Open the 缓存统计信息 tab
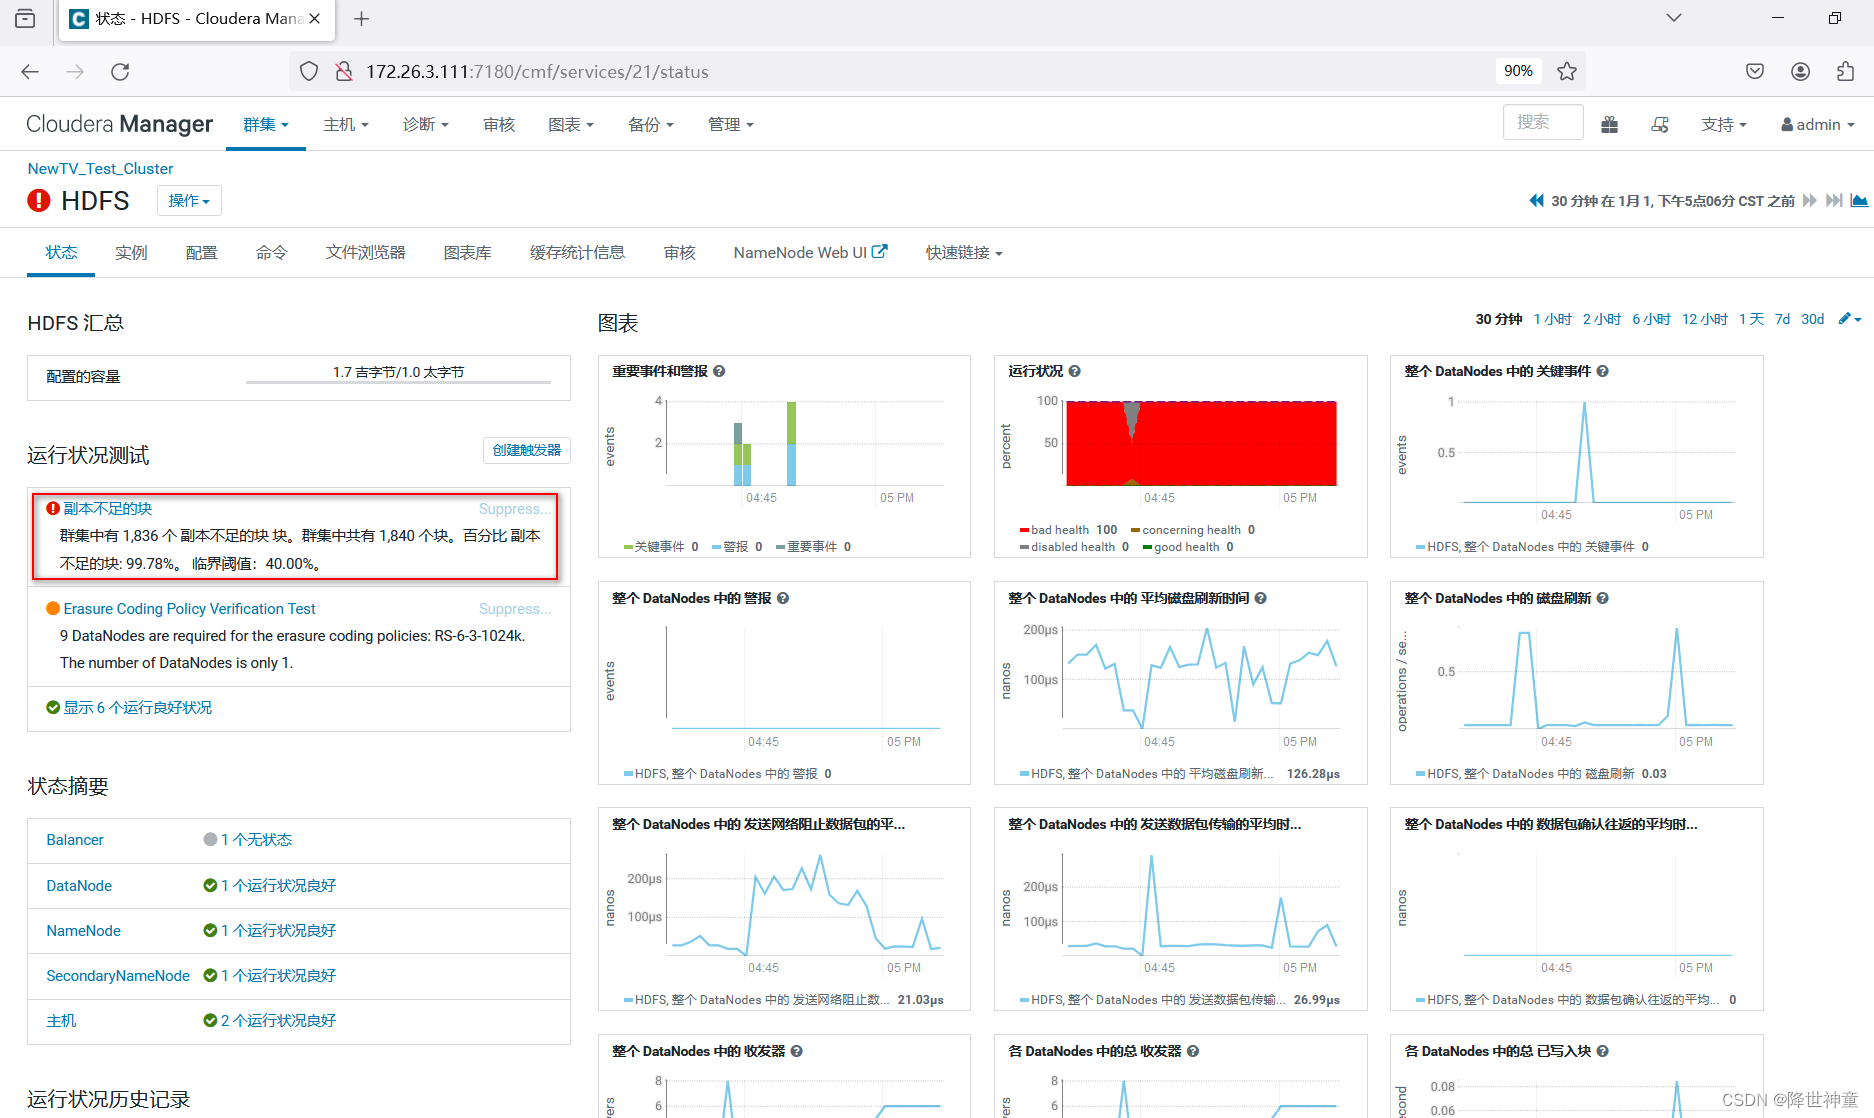The image size is (1874, 1118). (x=577, y=253)
